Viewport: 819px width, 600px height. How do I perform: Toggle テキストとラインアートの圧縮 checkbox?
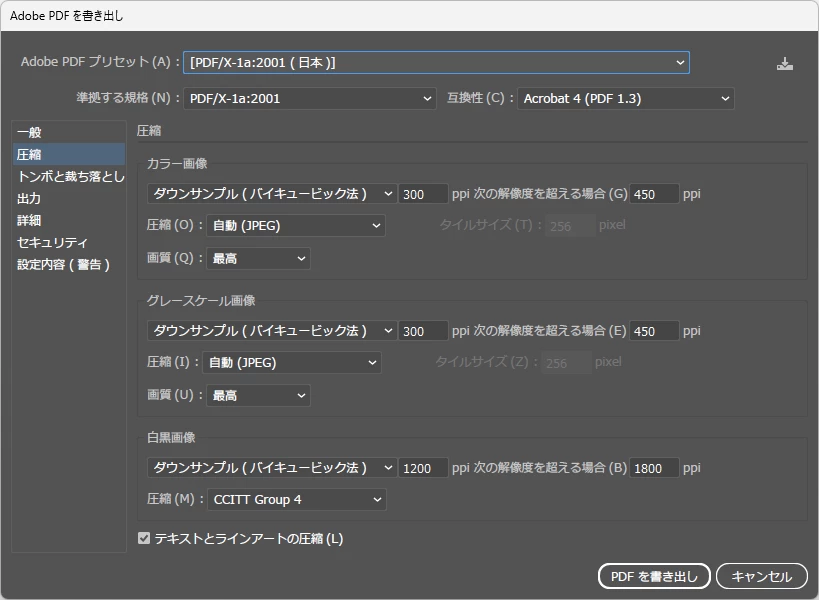coord(144,538)
